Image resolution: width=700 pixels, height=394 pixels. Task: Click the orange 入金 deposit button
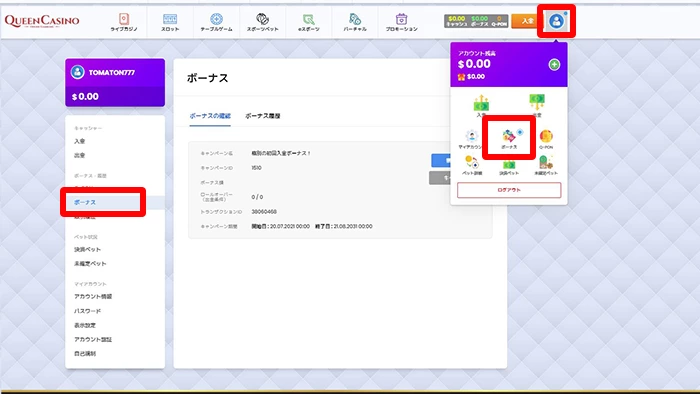527,21
